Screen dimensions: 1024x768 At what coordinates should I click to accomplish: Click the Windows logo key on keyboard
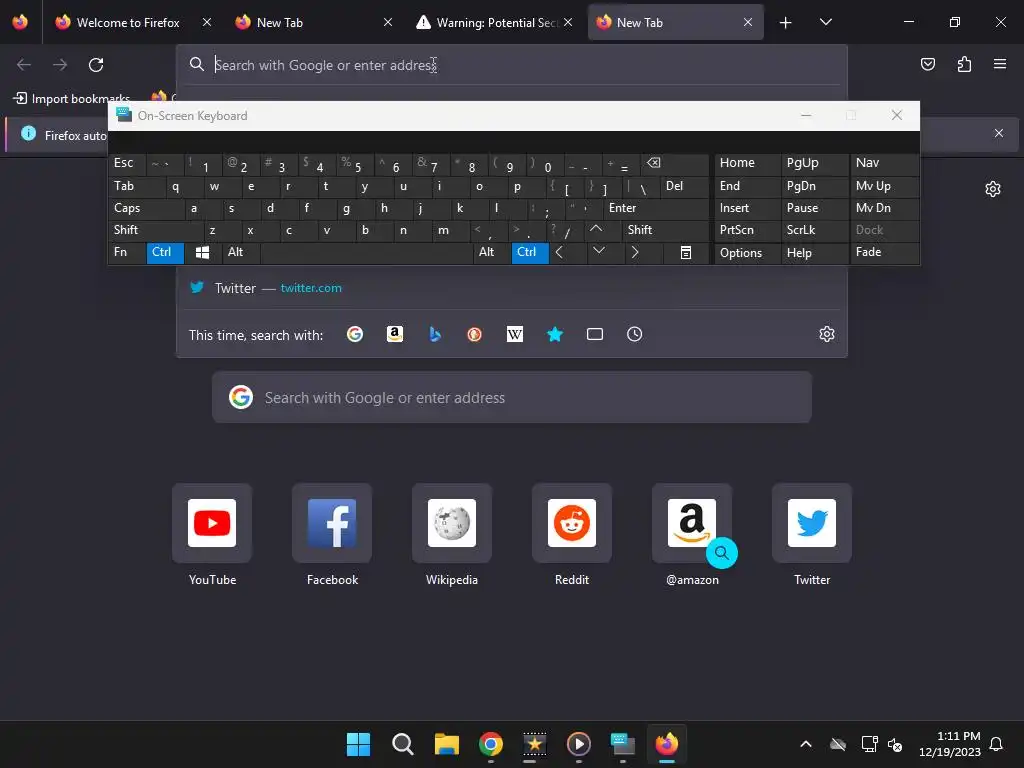click(x=202, y=253)
